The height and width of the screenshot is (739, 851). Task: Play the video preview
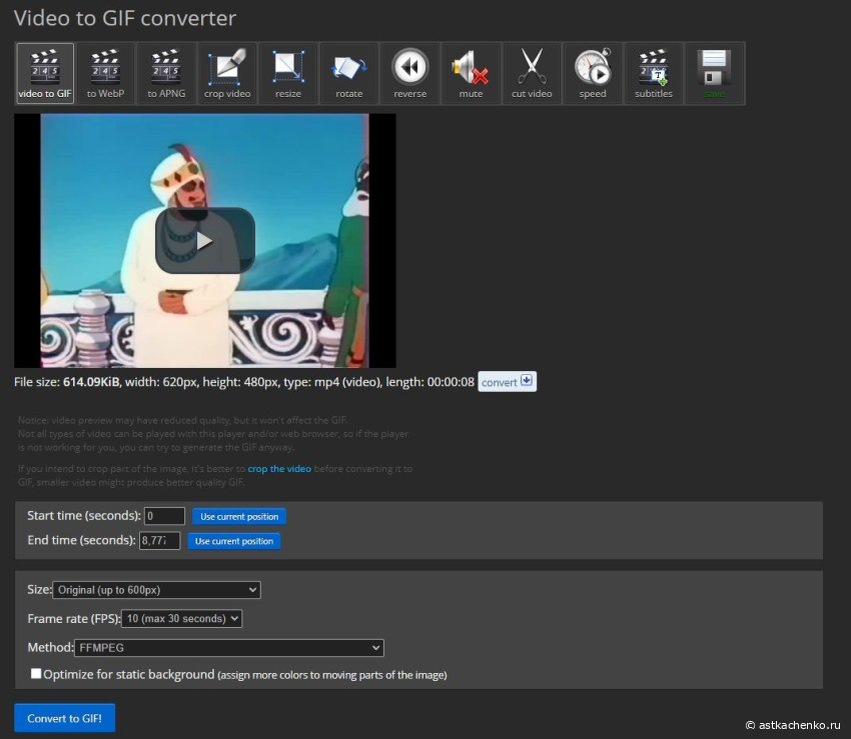[x=205, y=240]
